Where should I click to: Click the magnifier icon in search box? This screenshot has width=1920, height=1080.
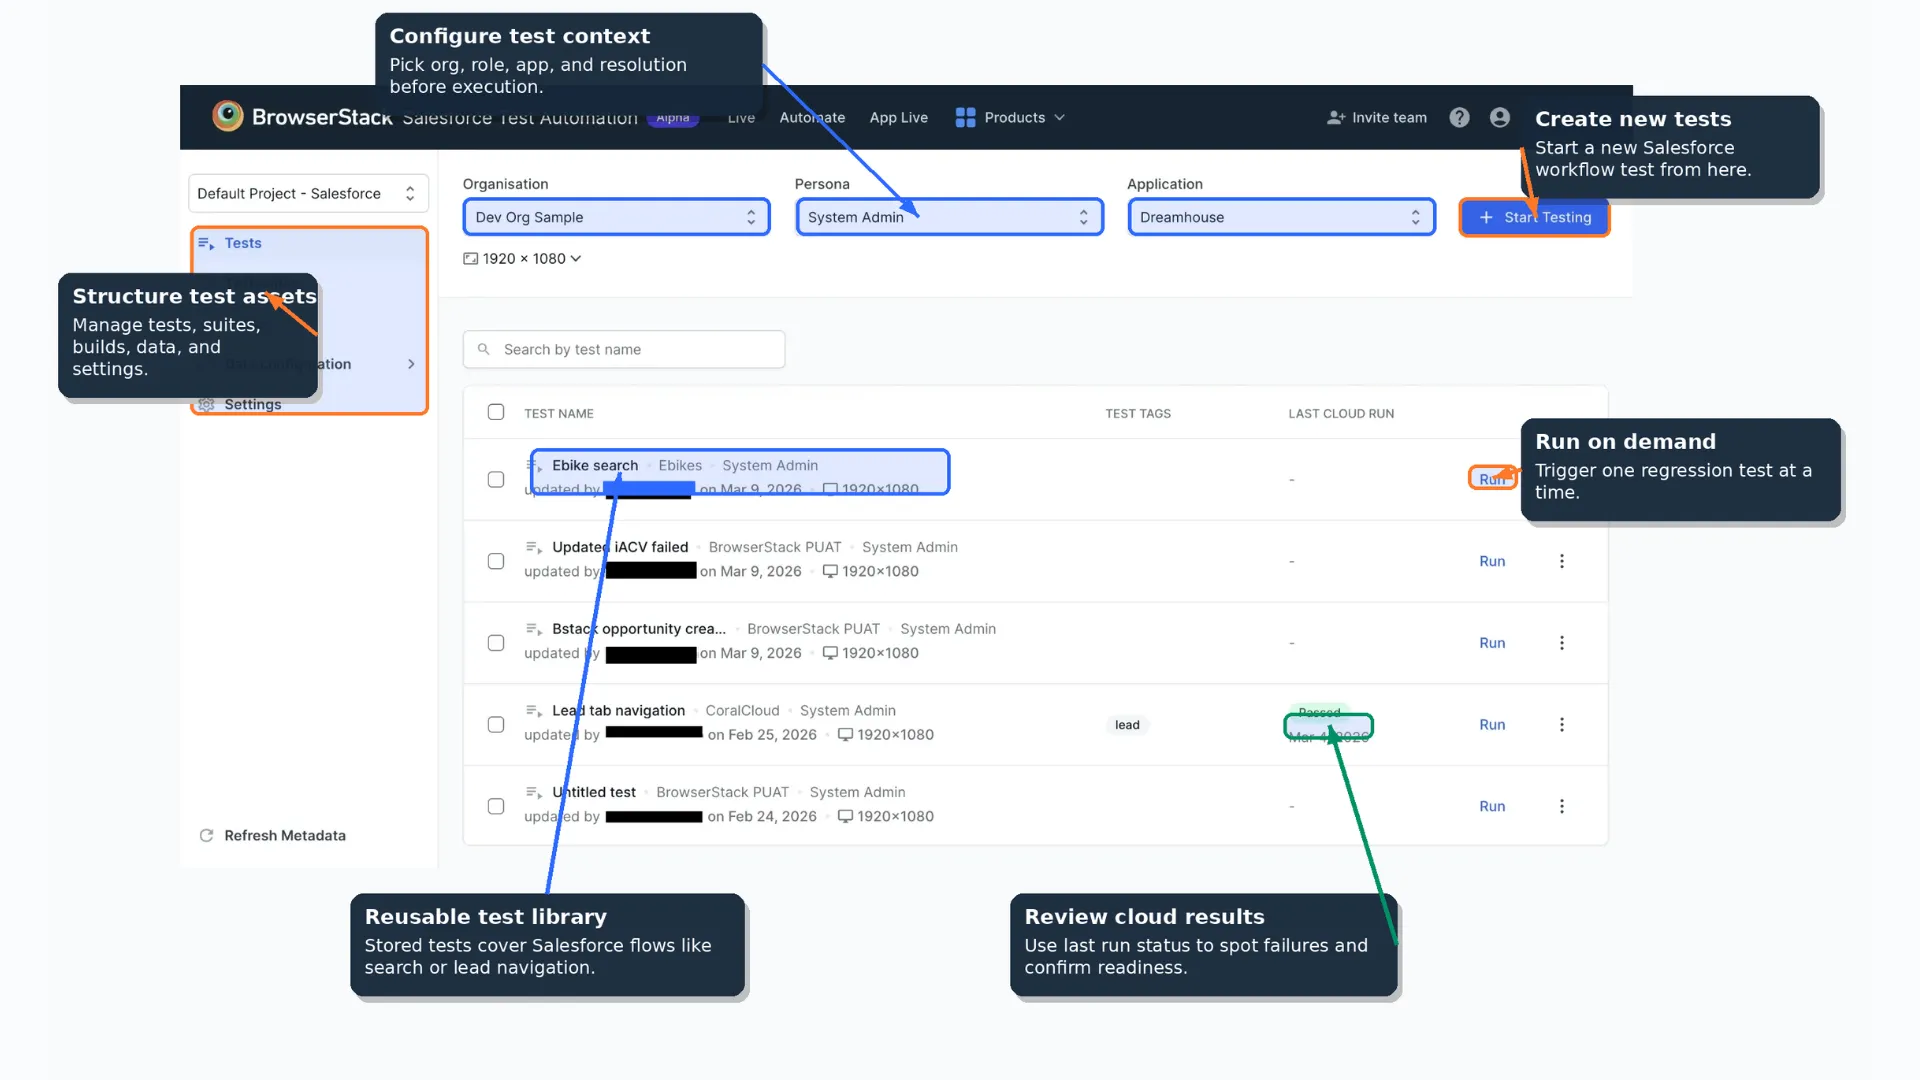[x=484, y=349]
